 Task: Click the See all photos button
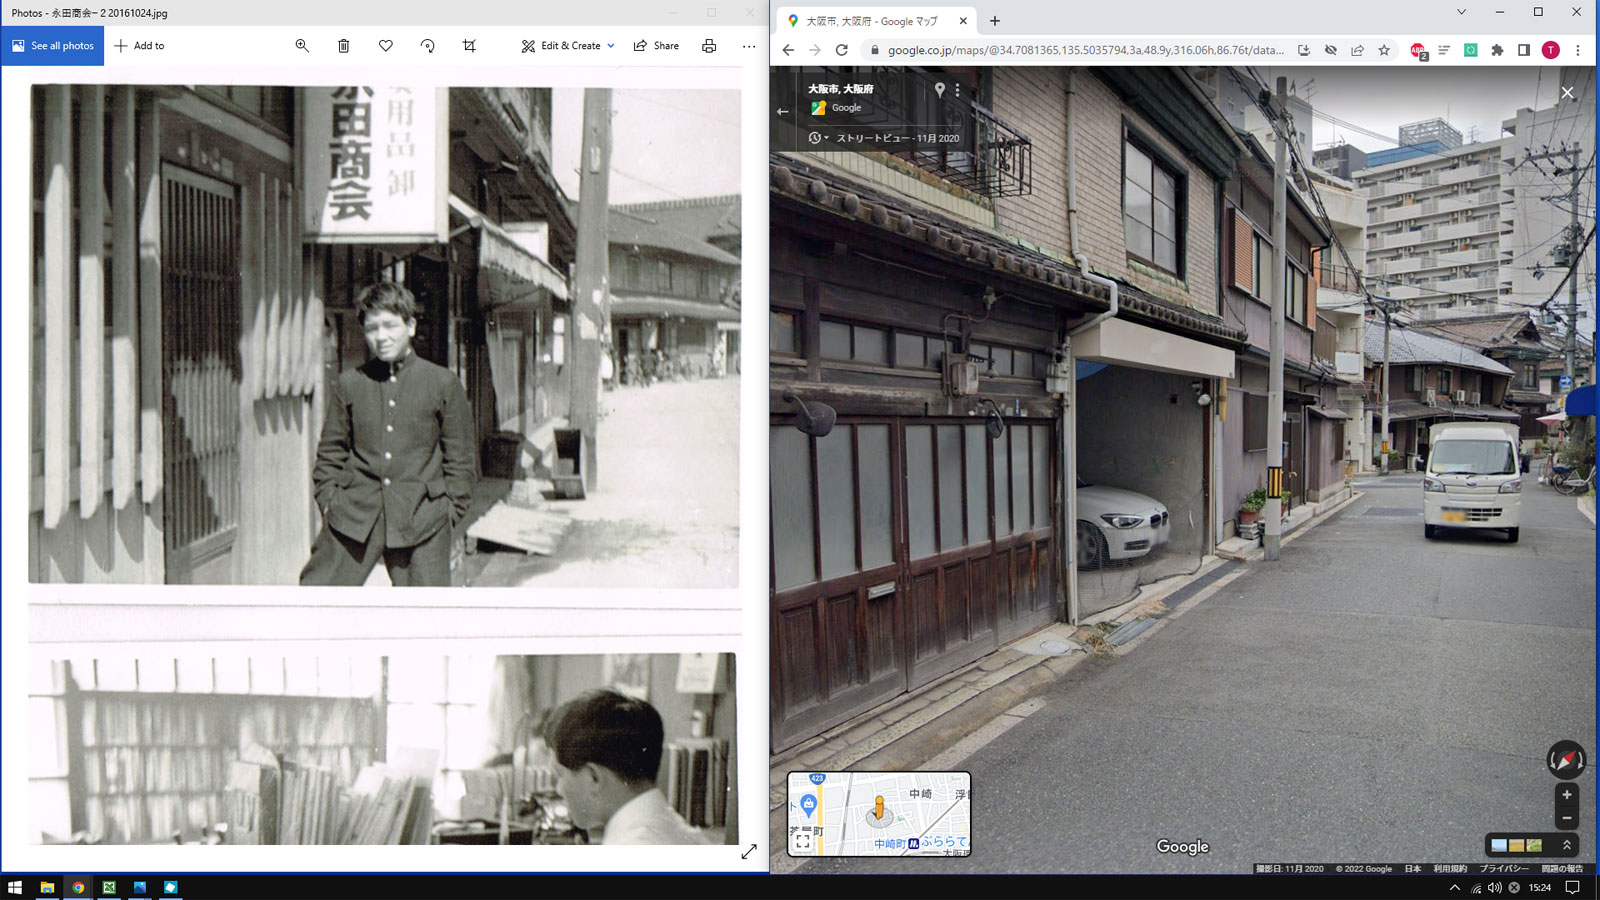coord(53,46)
